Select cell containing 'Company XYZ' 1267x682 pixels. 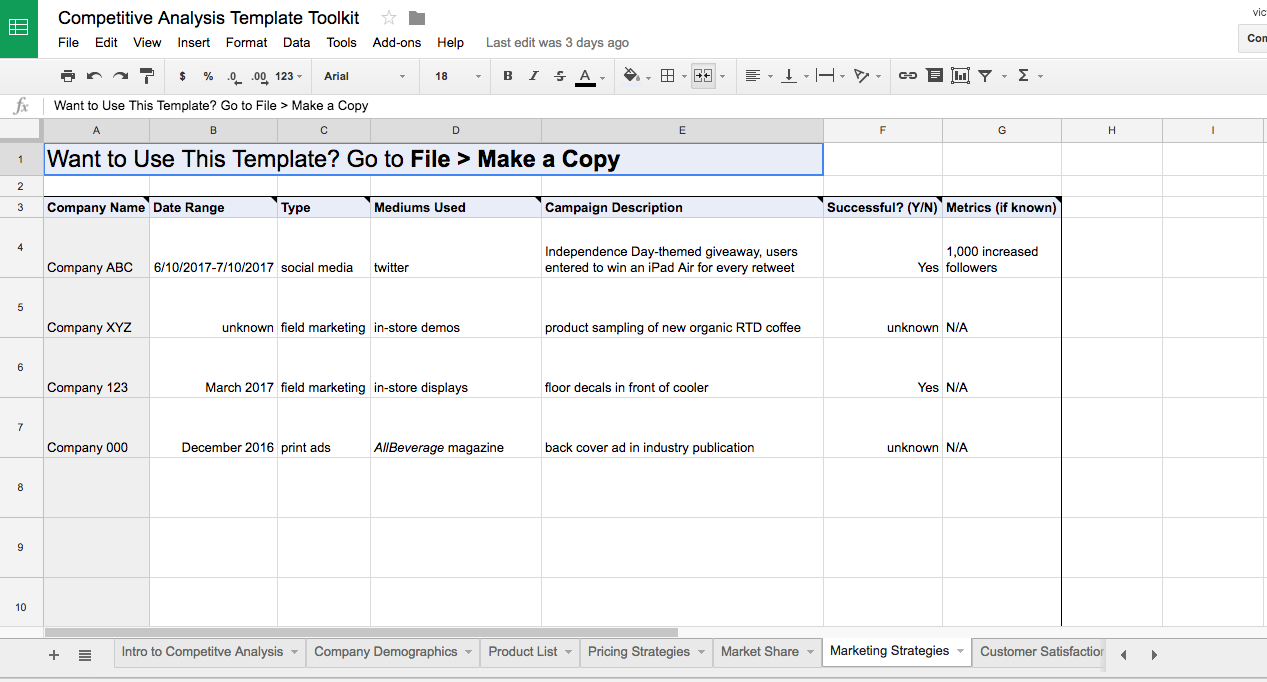[96, 308]
